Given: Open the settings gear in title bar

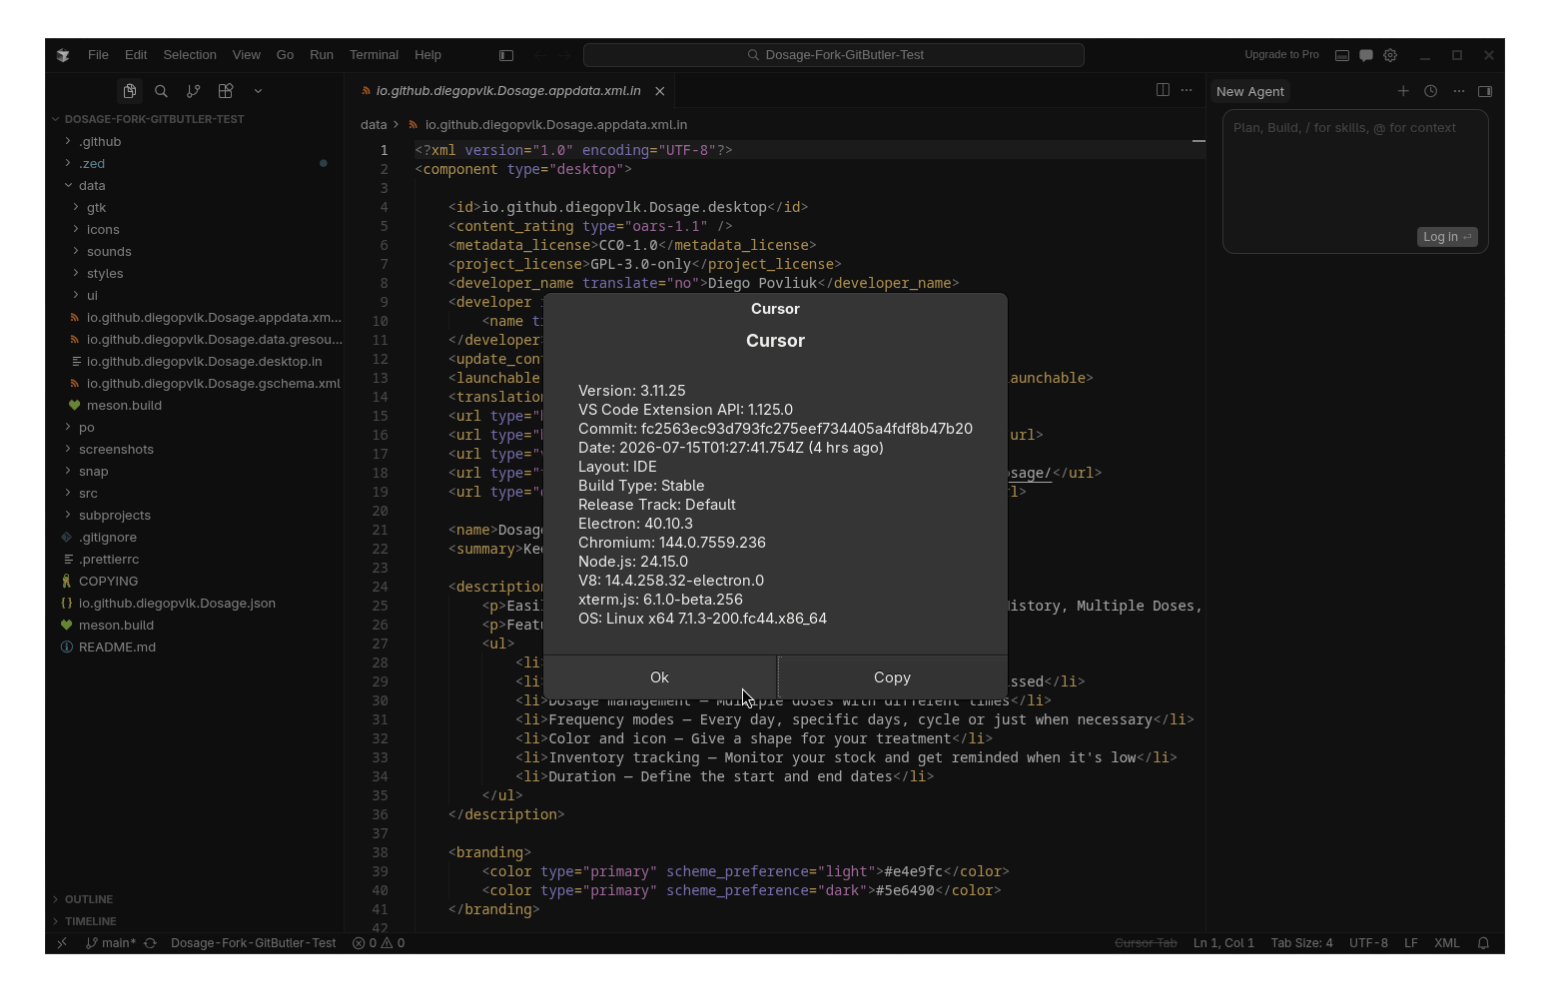Looking at the screenshot, I should click(1390, 55).
